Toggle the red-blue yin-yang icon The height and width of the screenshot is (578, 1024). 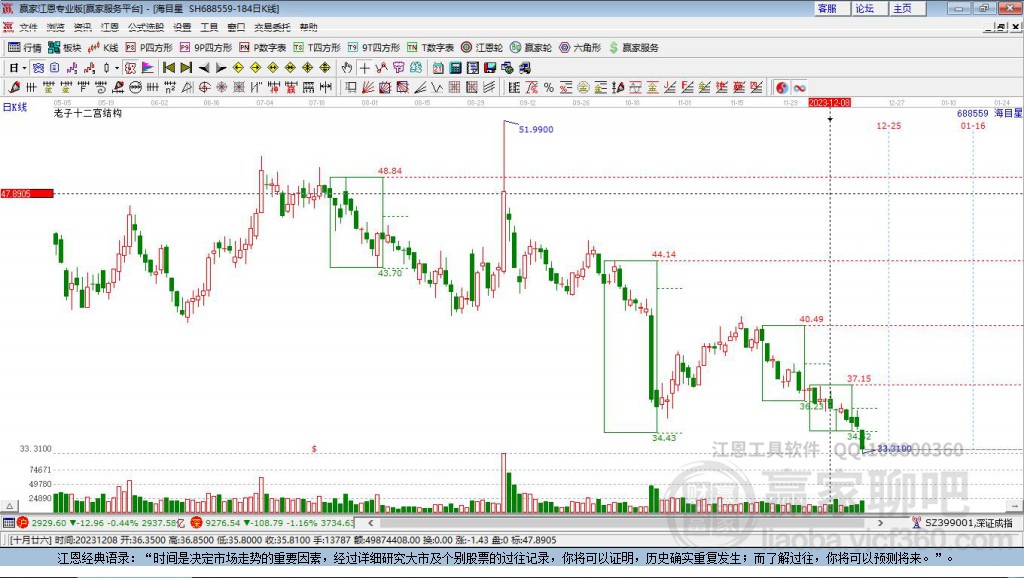(782, 87)
